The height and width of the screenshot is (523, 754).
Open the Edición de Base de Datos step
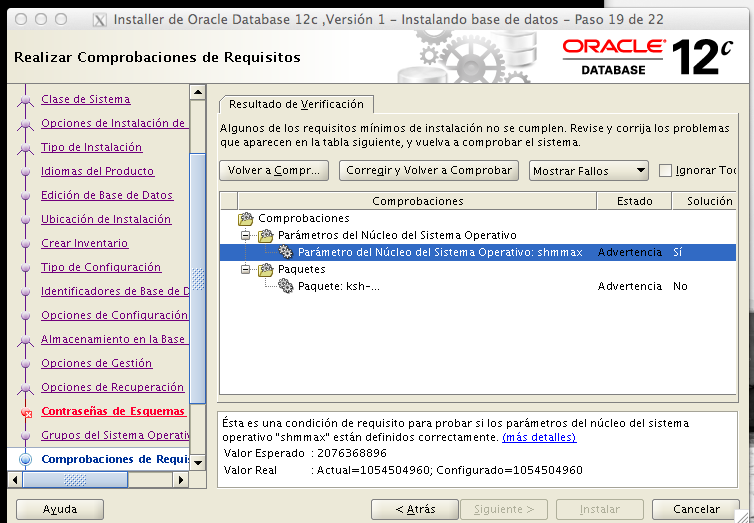click(107, 196)
